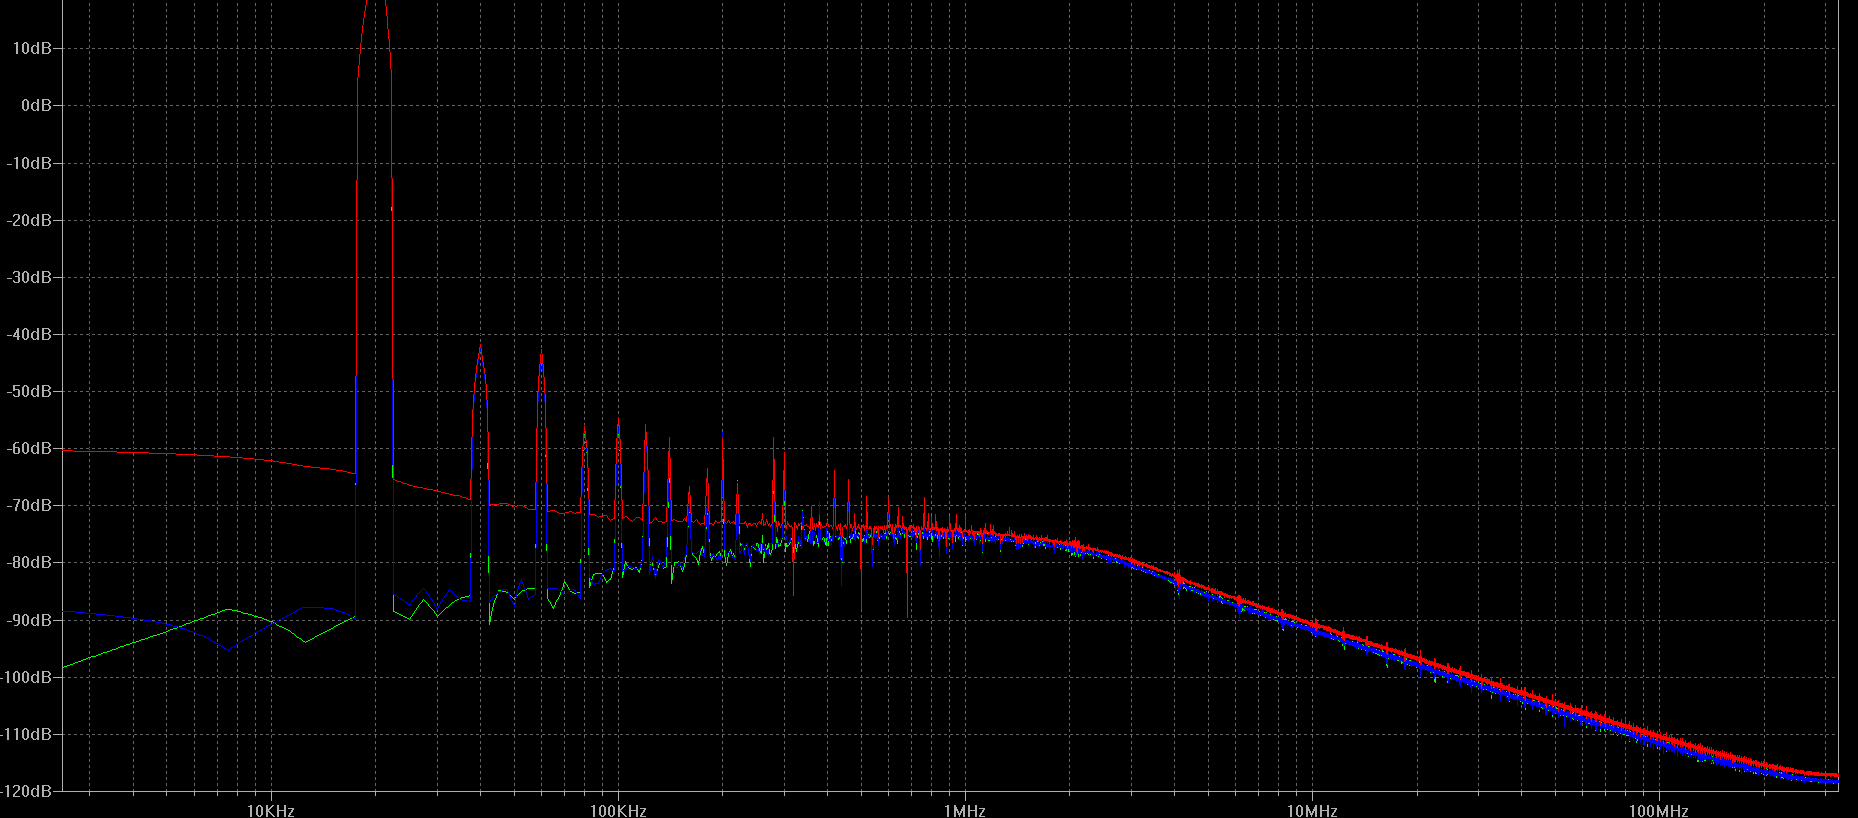Click the 0dB vertical axis label
The height and width of the screenshot is (818, 1858).
(x=36, y=105)
